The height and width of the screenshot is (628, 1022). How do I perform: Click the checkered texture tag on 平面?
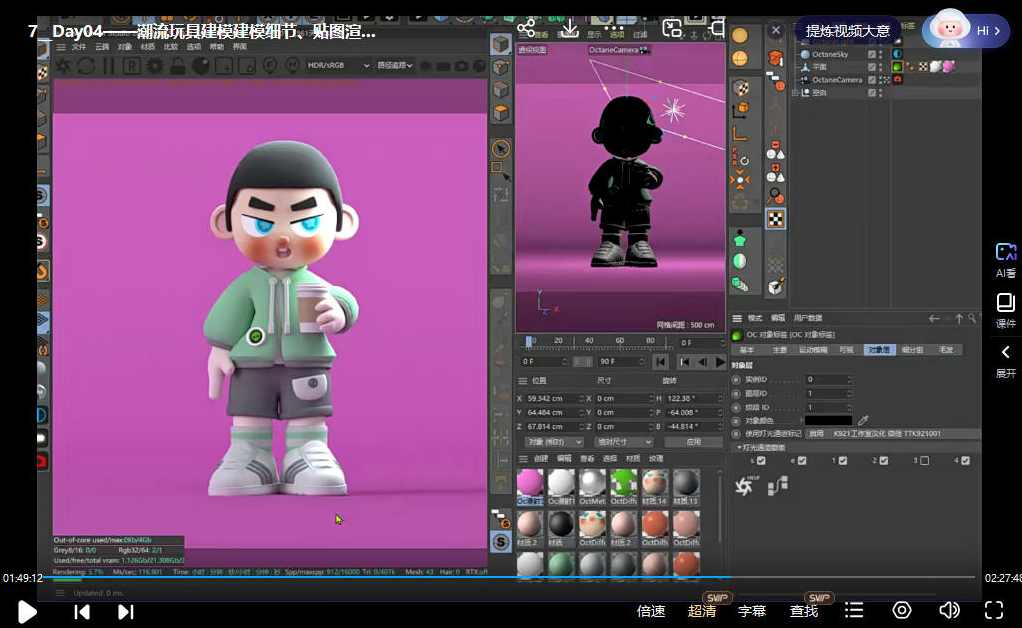(923, 67)
